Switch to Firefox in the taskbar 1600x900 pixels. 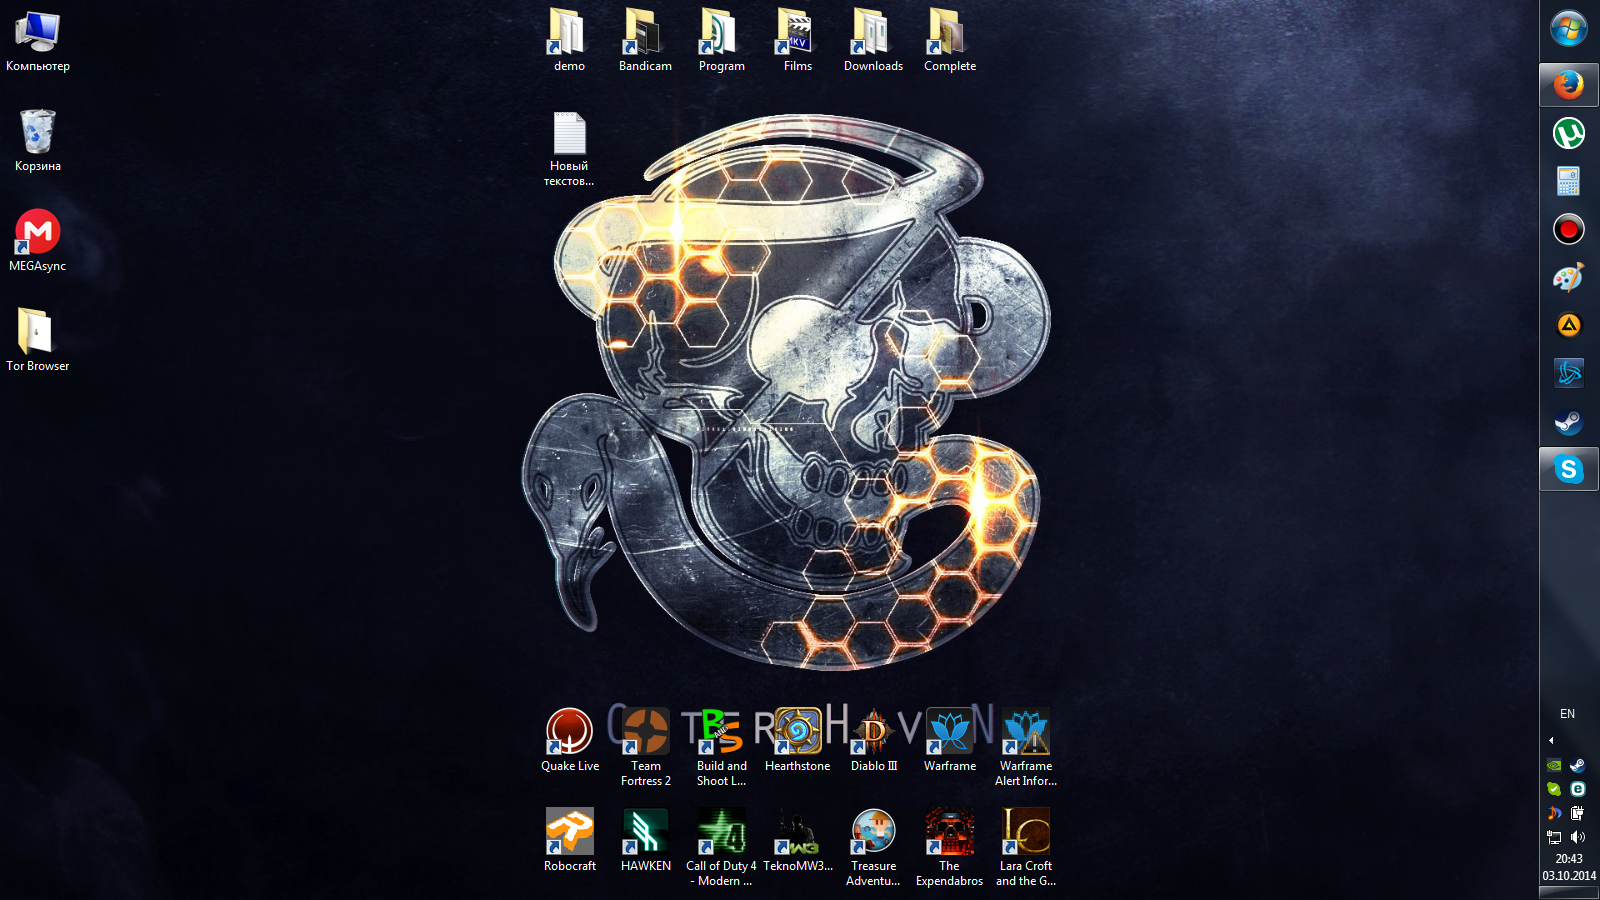[x=1569, y=85]
